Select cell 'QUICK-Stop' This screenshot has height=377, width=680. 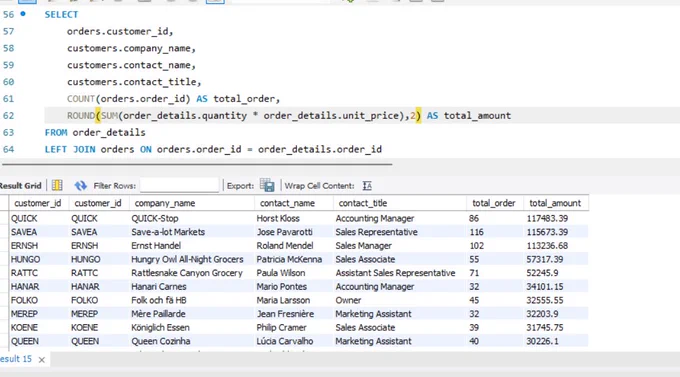coord(155,218)
